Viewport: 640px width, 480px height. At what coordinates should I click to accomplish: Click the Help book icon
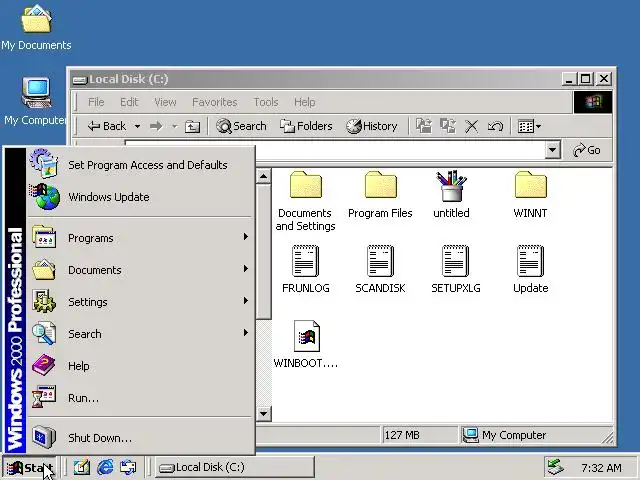tap(44, 366)
